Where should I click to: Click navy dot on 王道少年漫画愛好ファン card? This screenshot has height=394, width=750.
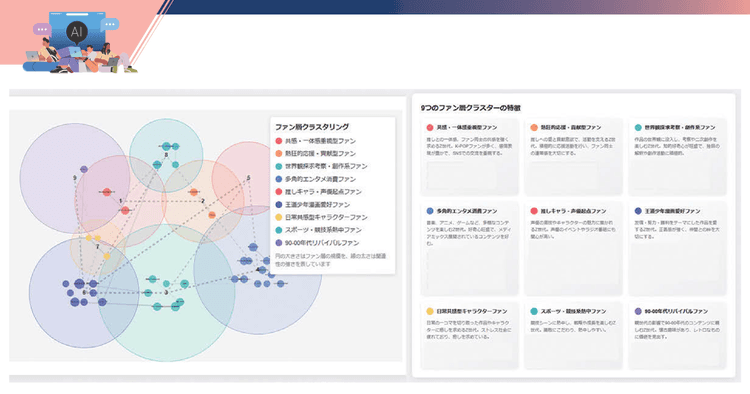pos(638,211)
